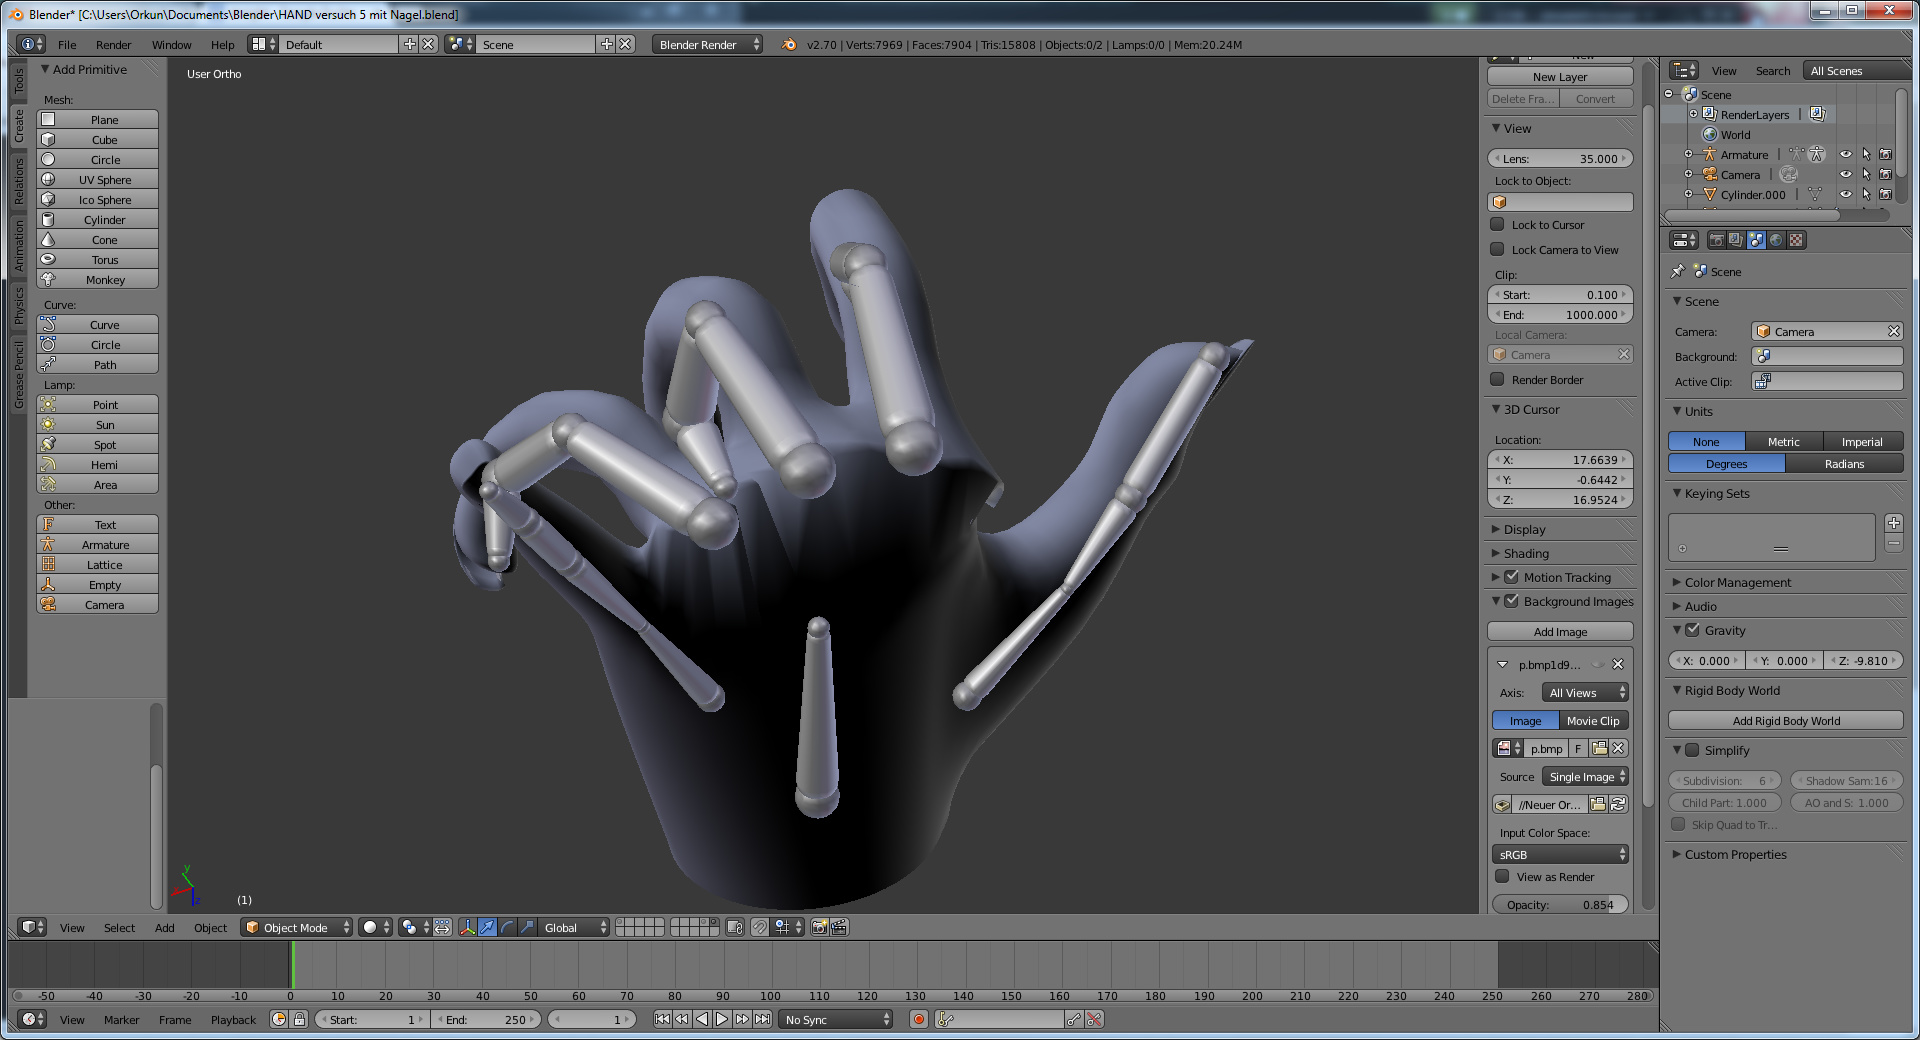
Task: Open the Global orientation dropdown
Action: (574, 928)
